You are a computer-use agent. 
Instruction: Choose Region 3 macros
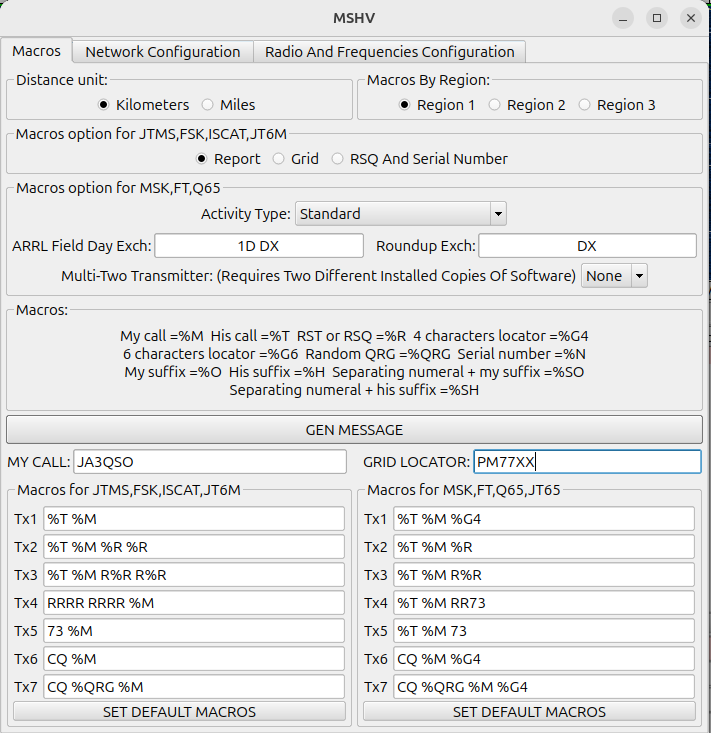(617, 105)
